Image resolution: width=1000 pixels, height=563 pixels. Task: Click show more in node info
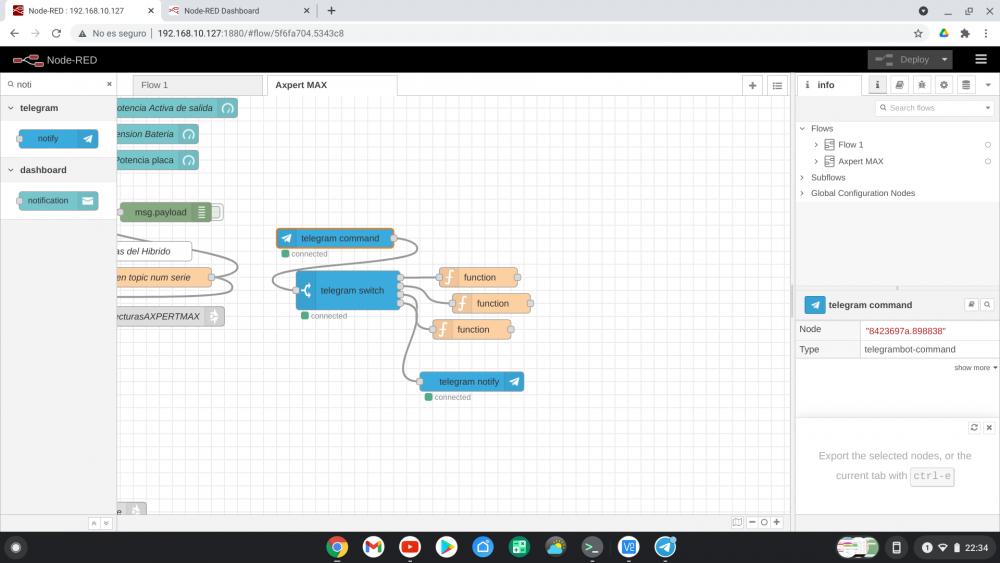[x=975, y=368]
